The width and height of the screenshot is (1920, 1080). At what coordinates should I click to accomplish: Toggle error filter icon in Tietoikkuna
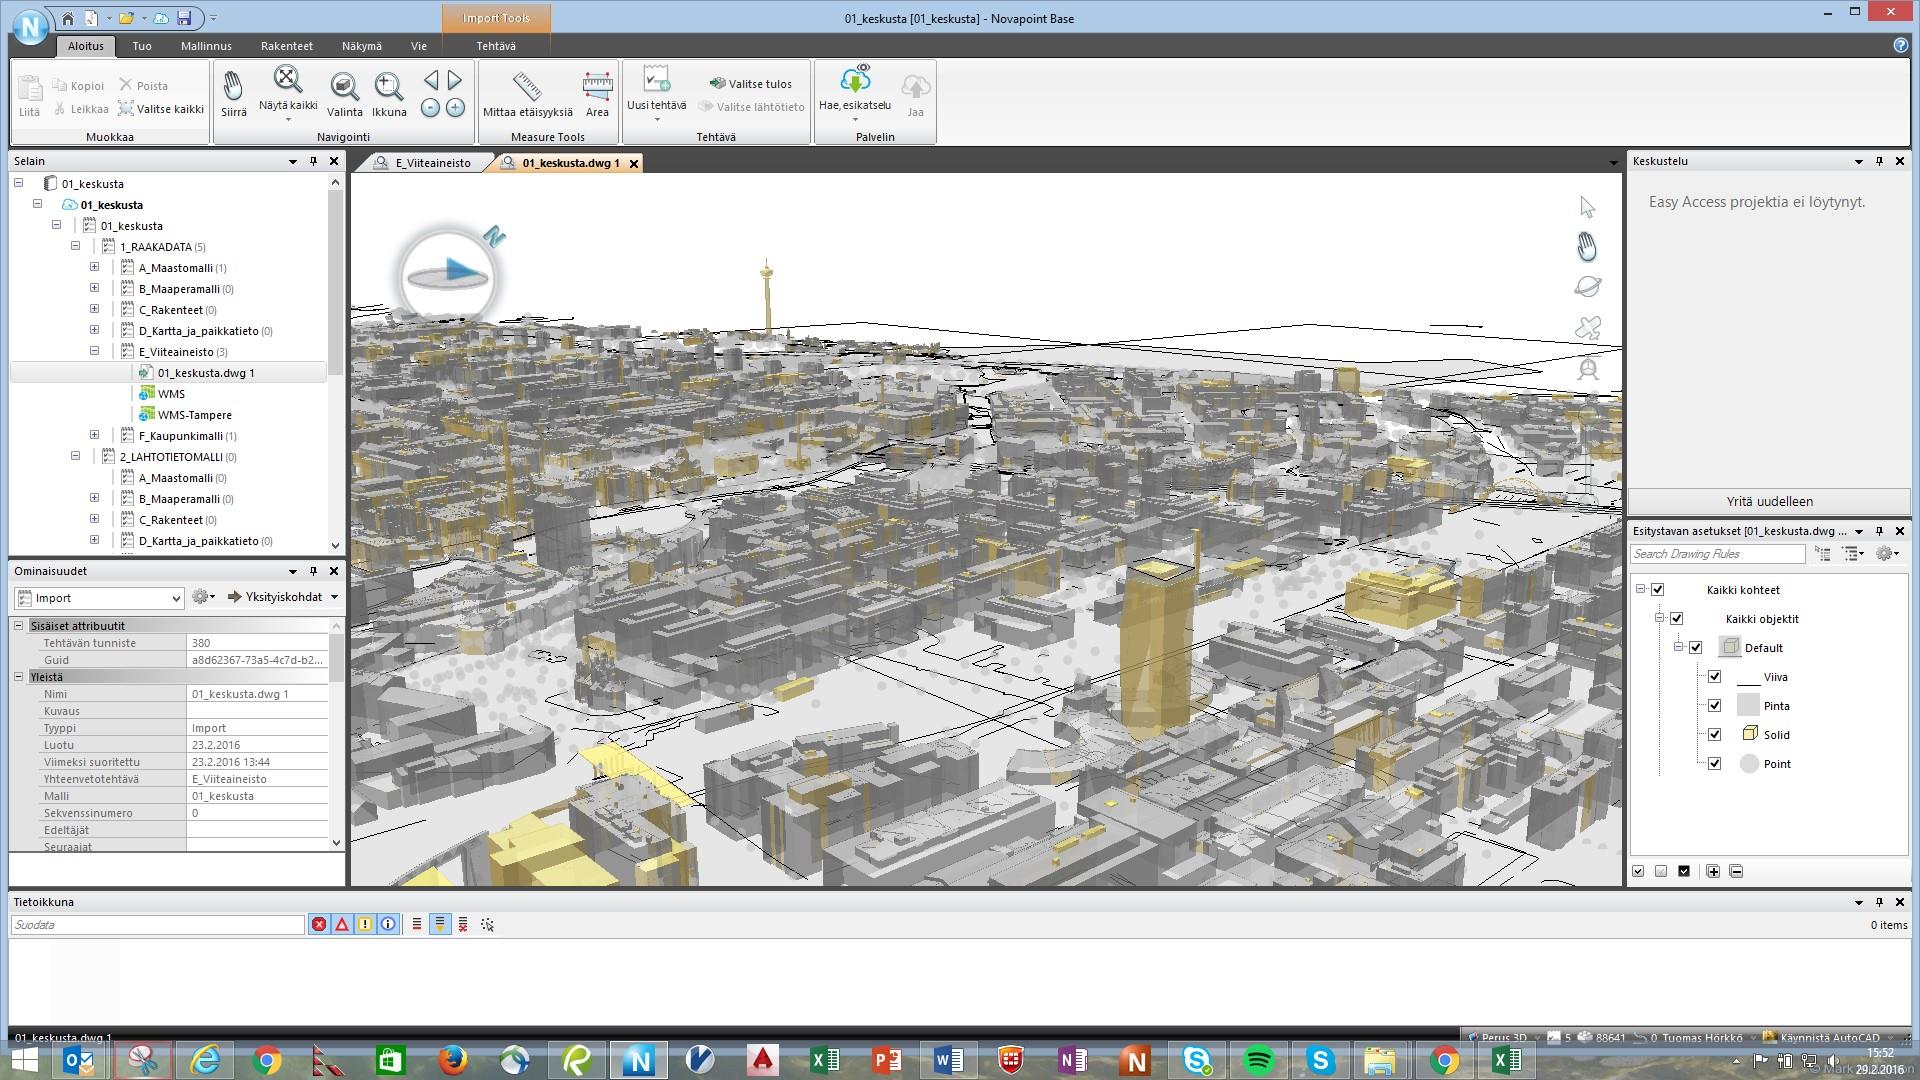click(x=319, y=925)
